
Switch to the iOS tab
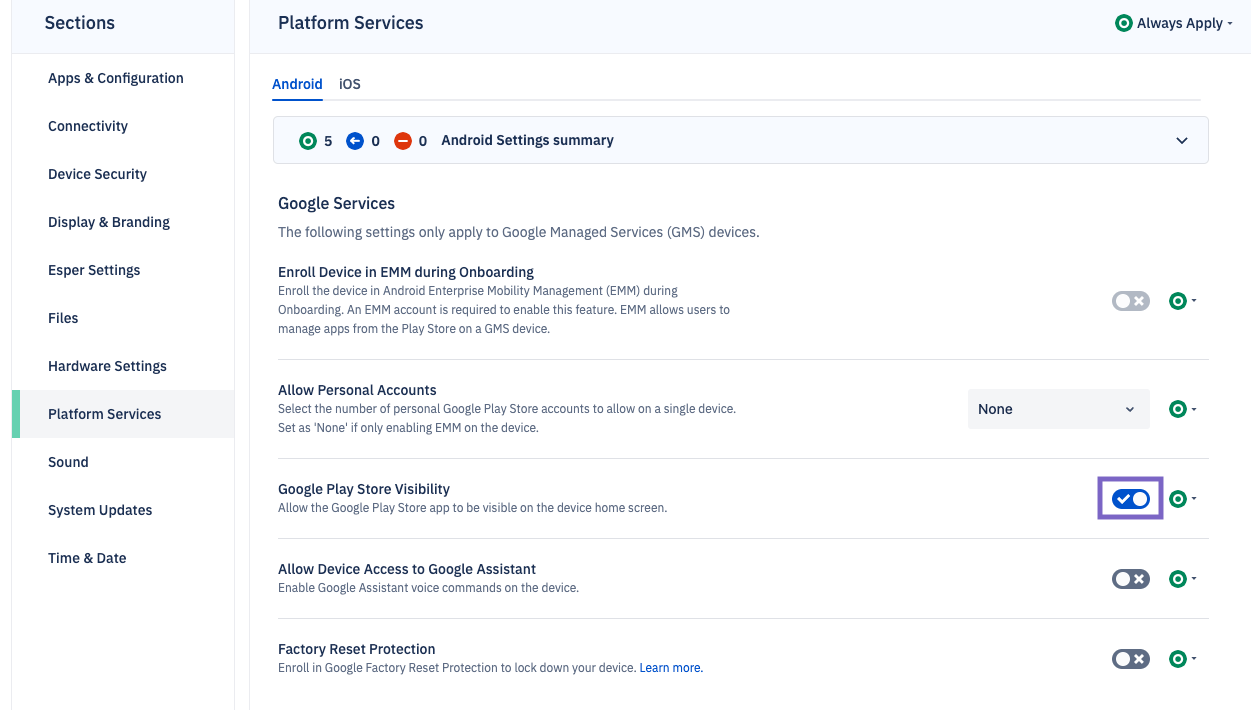(349, 84)
